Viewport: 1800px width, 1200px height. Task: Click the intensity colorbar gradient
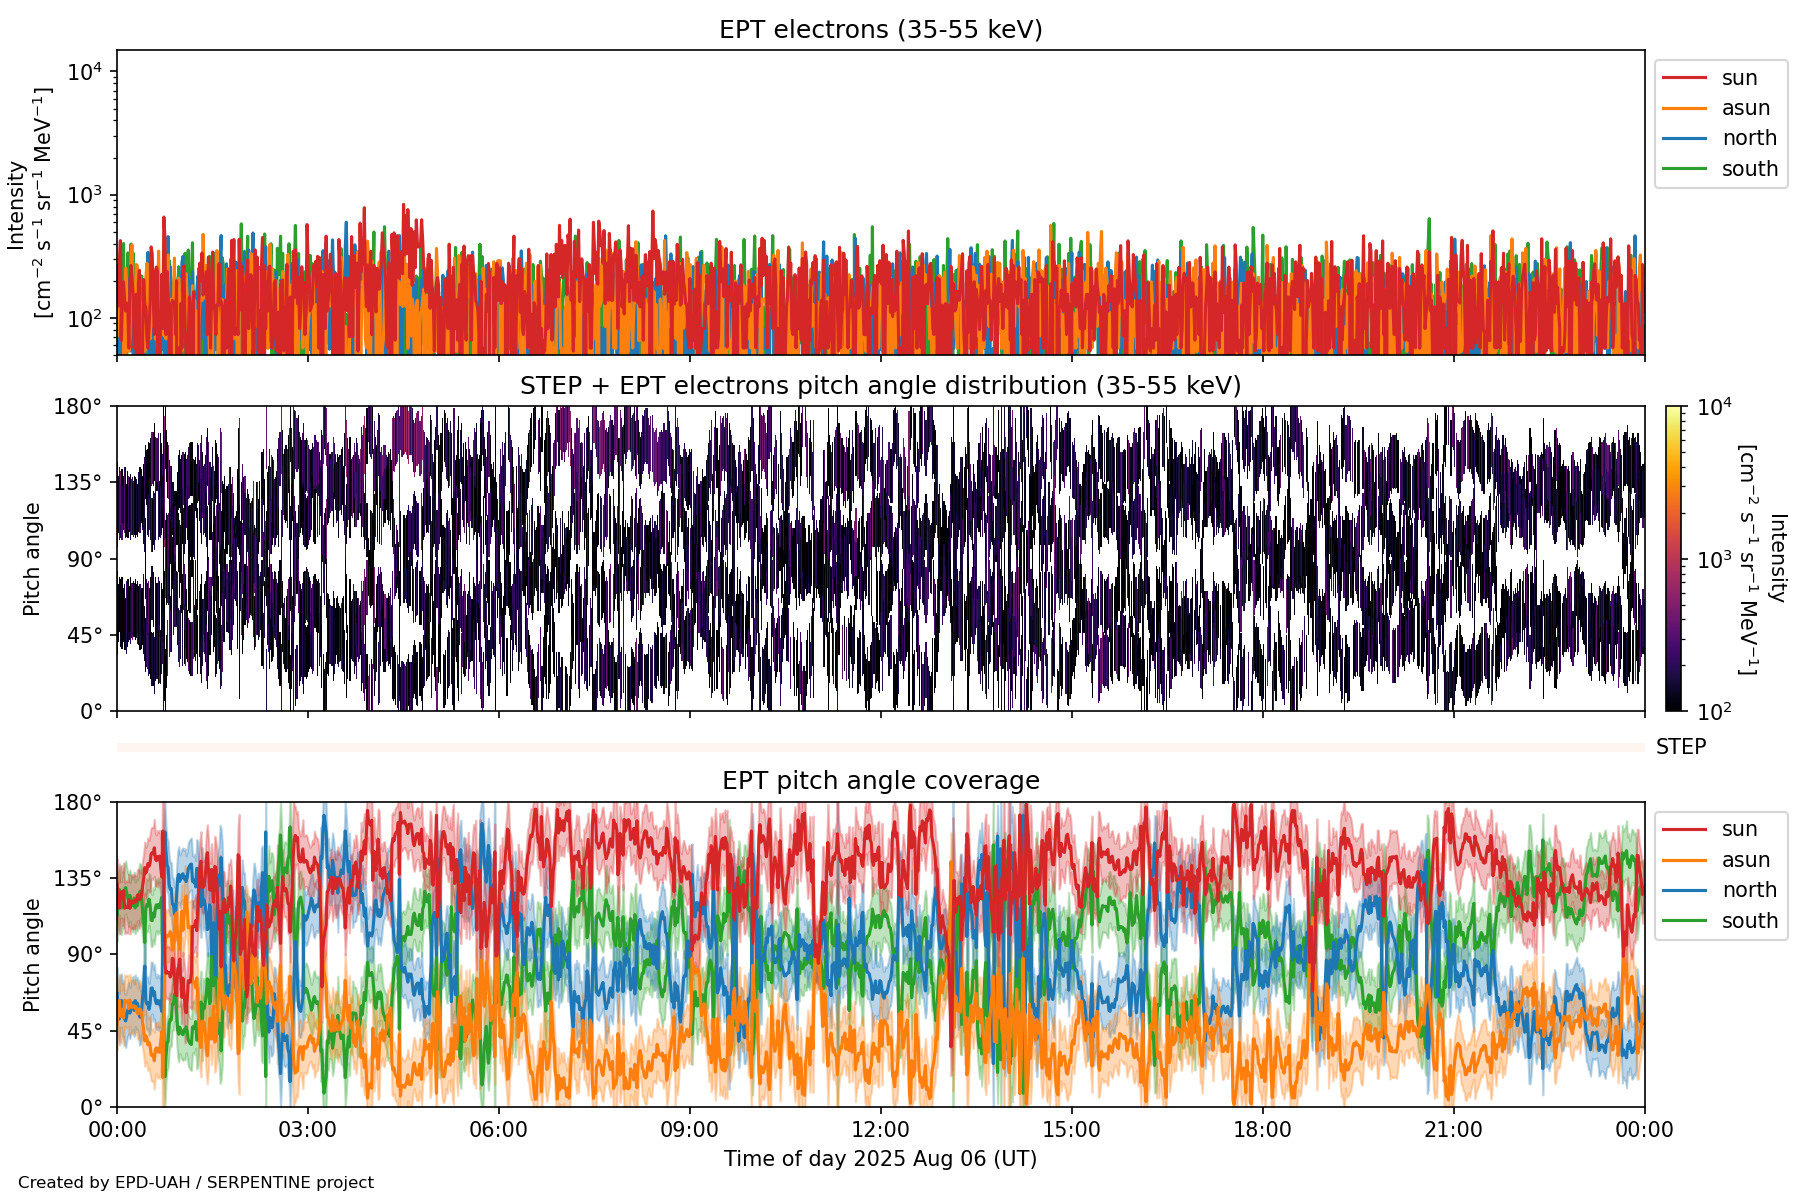(1673, 558)
